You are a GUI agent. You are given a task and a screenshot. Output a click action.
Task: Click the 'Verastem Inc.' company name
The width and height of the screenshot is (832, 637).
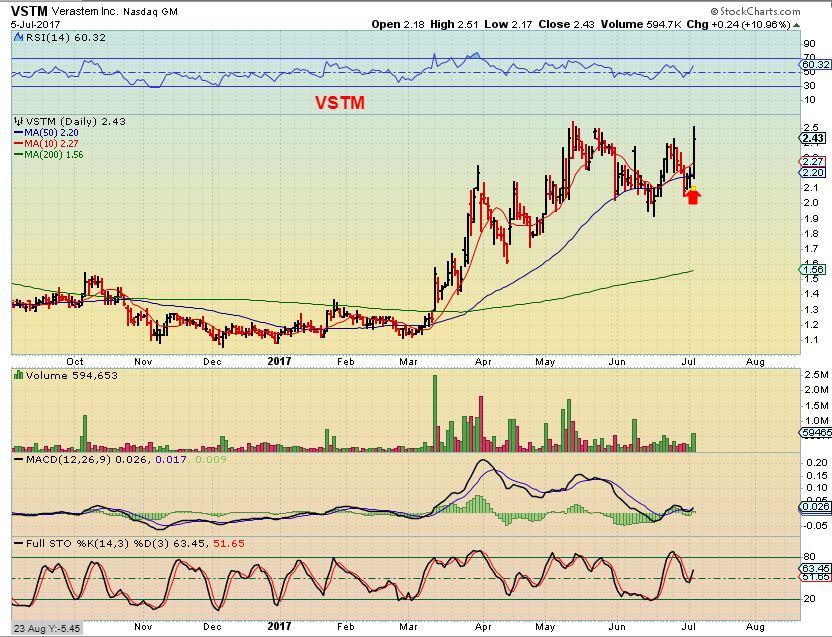[x=85, y=11]
